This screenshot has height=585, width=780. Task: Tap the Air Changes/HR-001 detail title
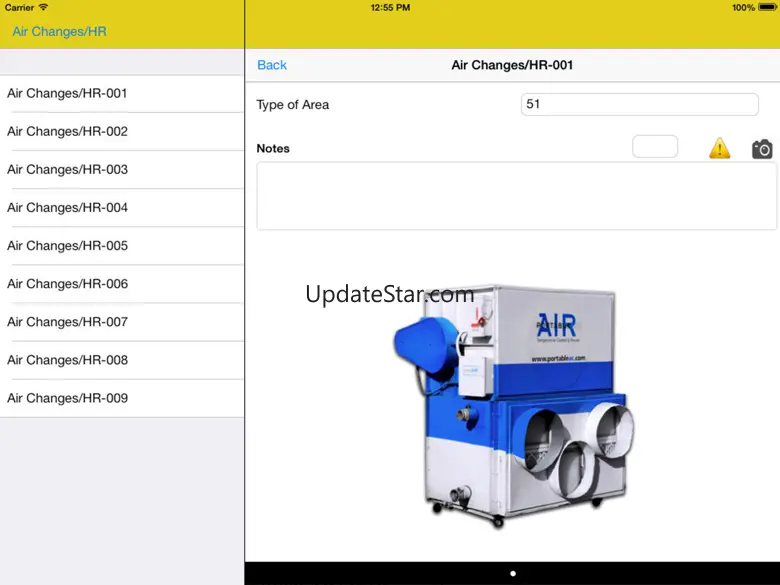click(x=512, y=65)
